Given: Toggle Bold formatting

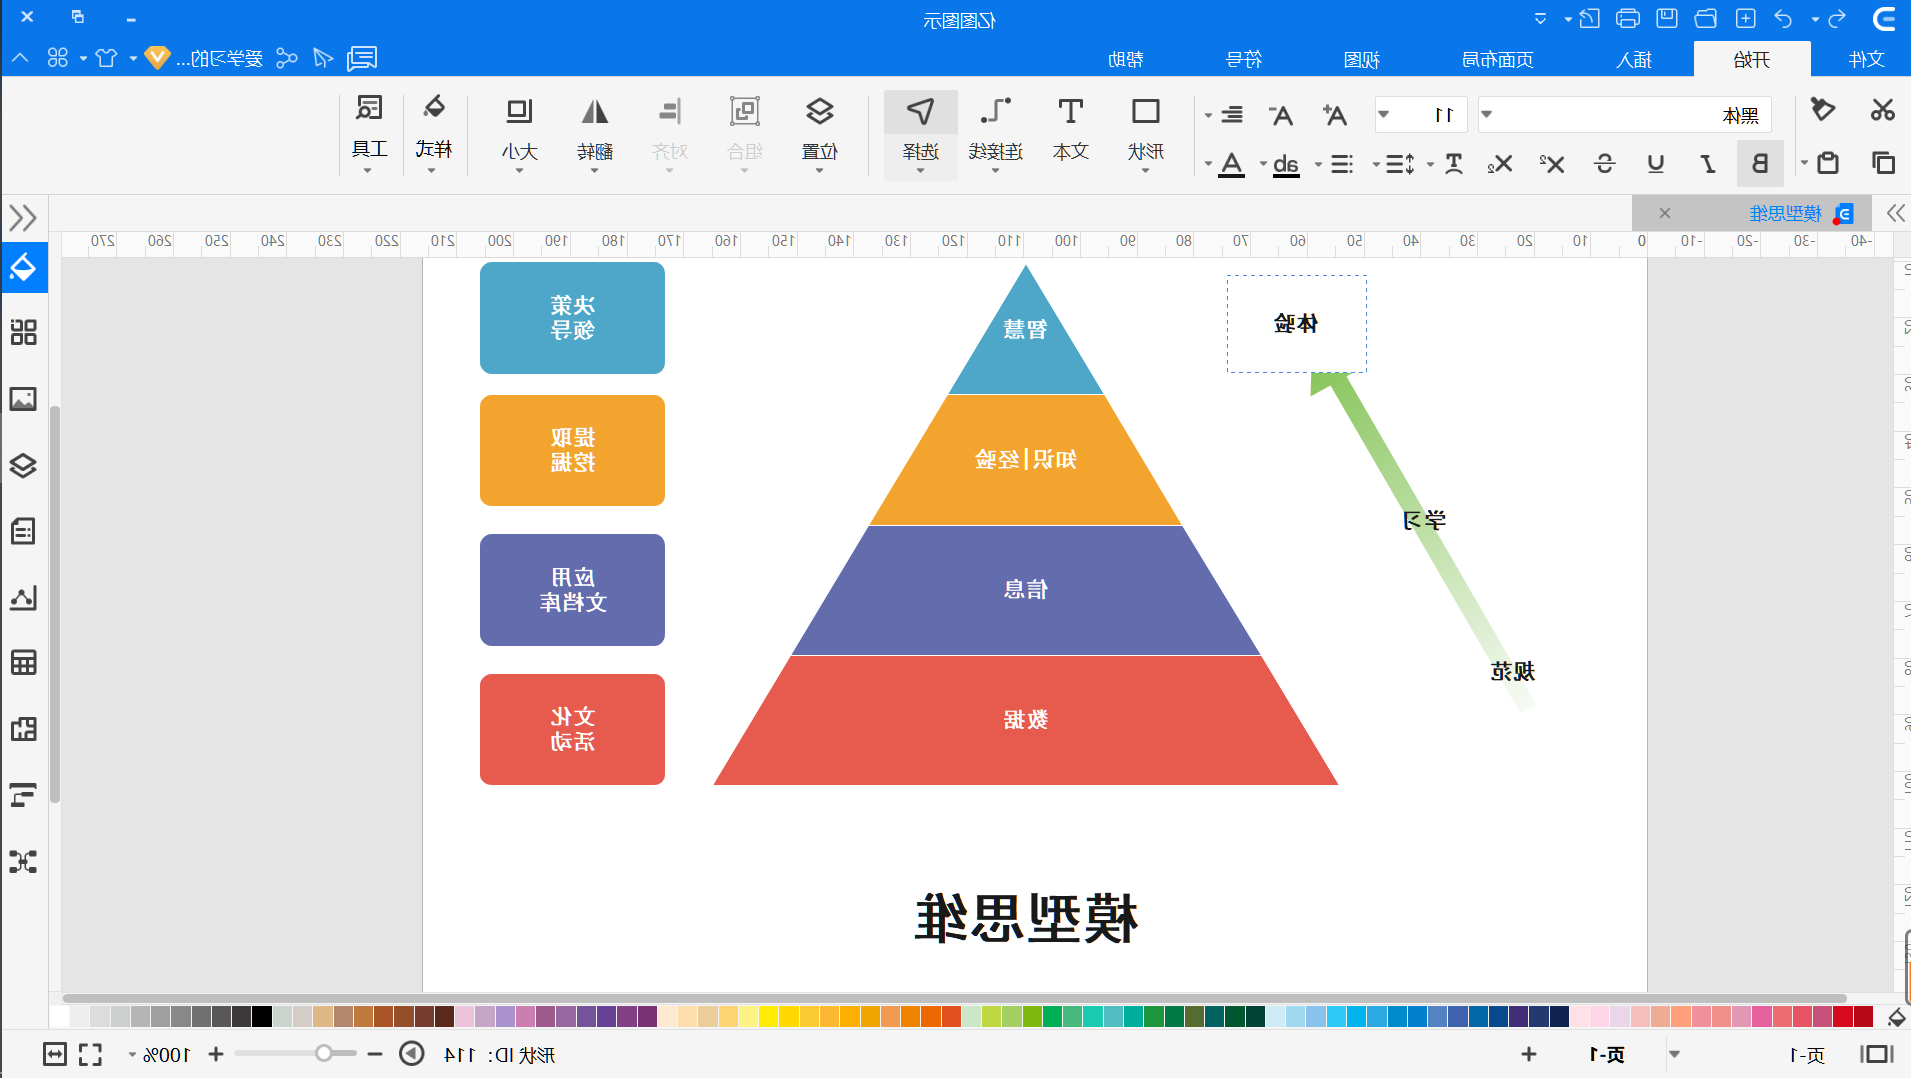Looking at the screenshot, I should (1760, 163).
